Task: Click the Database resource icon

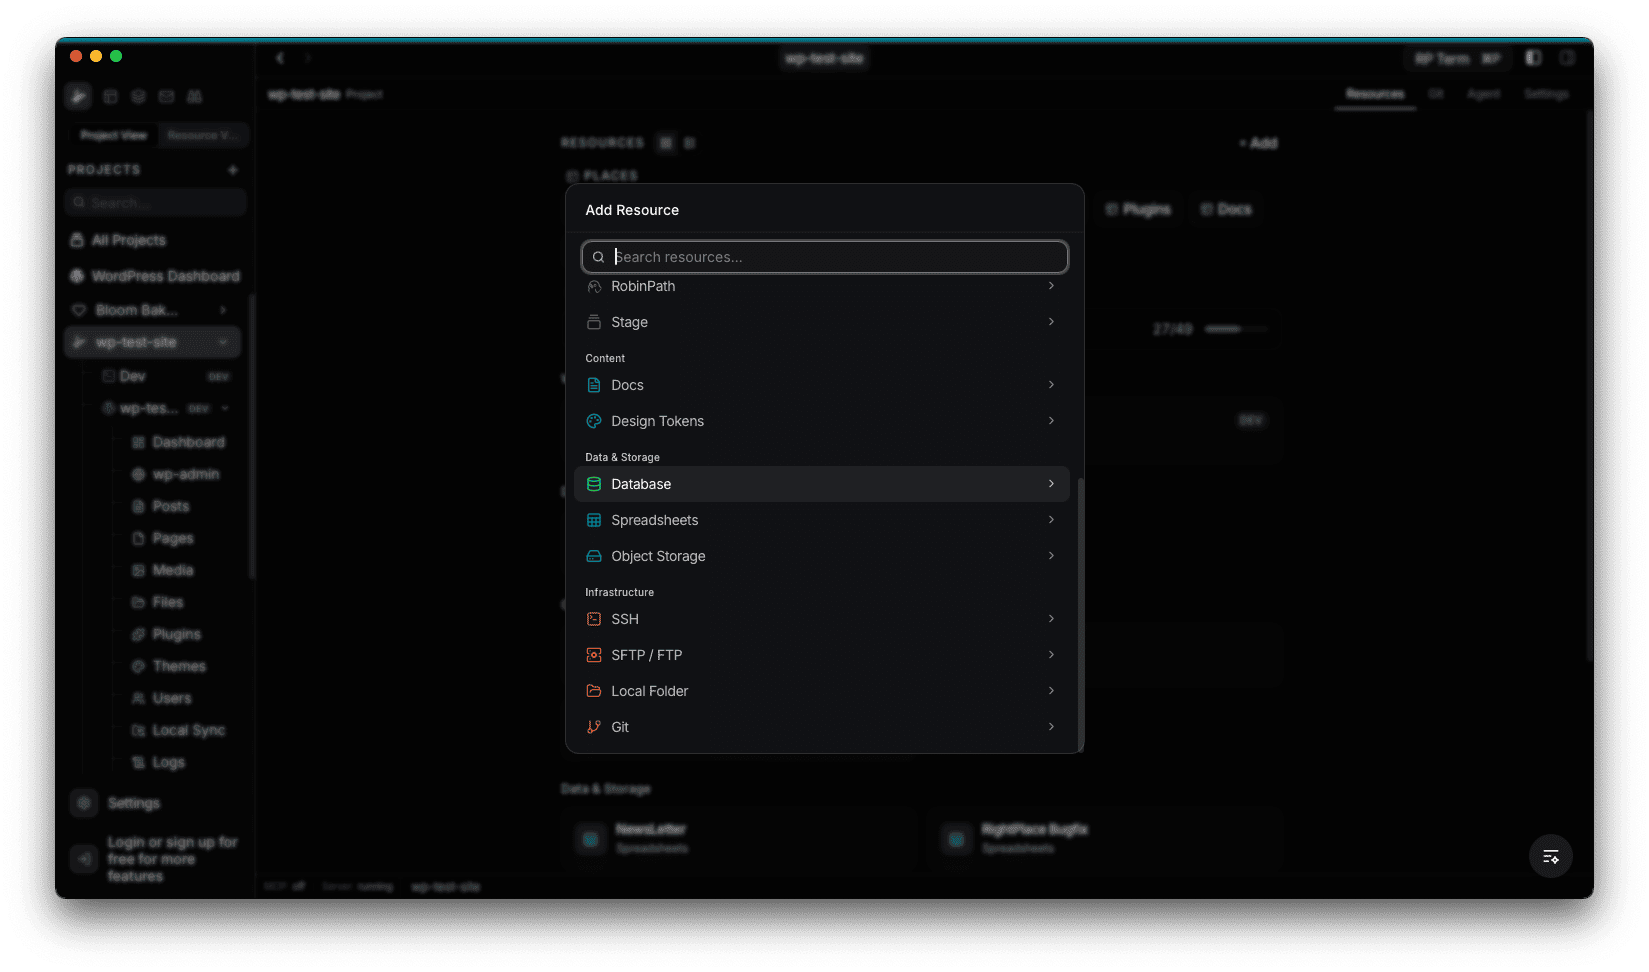Action: click(x=594, y=484)
